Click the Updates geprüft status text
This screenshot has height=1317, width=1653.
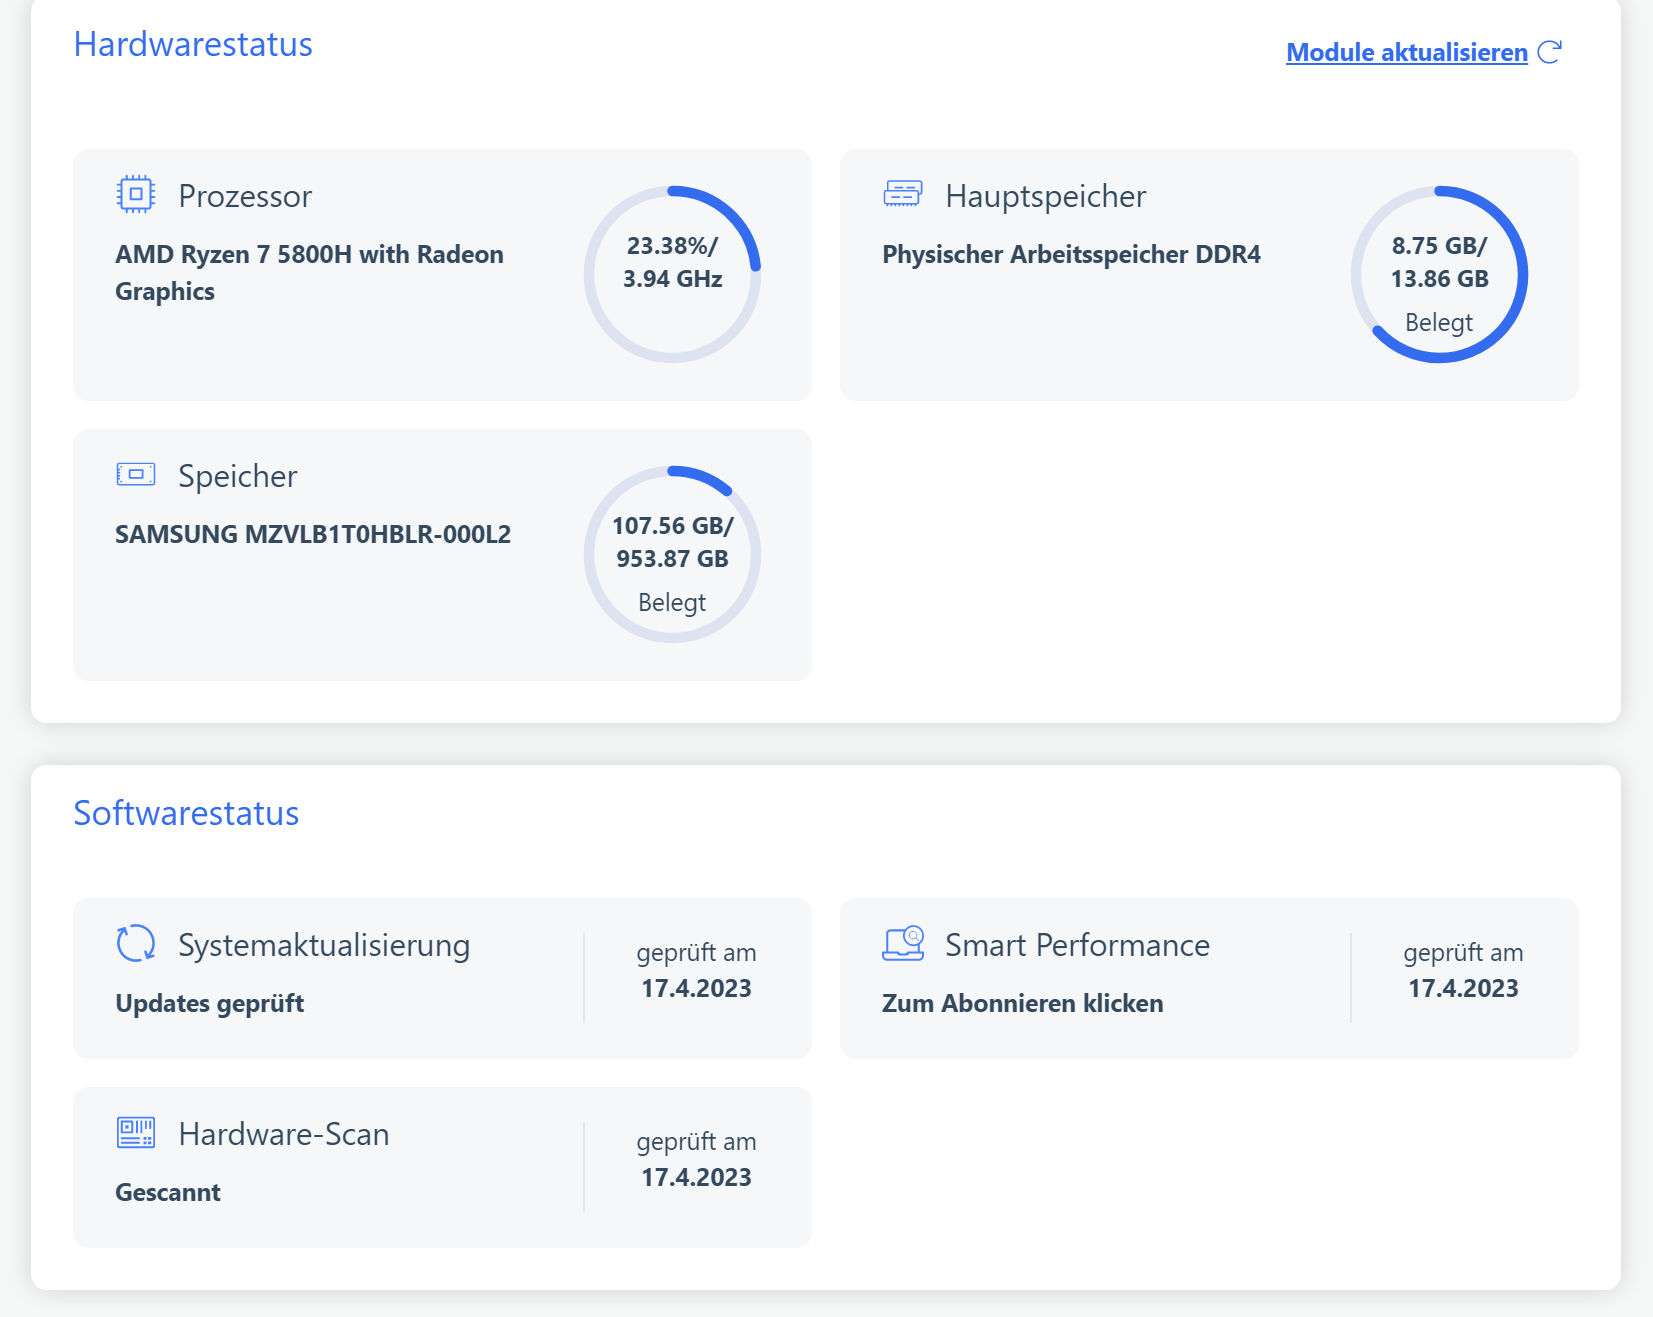tap(210, 1003)
